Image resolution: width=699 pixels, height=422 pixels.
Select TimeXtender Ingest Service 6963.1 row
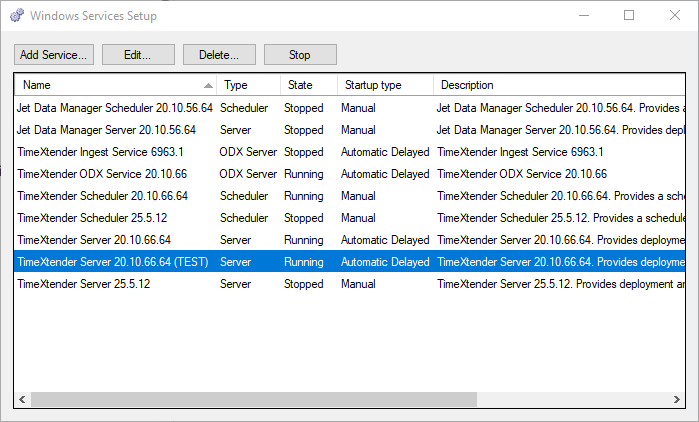(350, 152)
